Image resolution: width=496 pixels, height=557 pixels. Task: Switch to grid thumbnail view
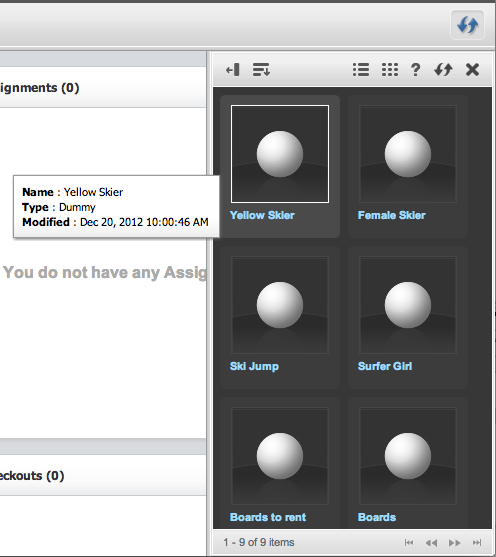(x=390, y=70)
